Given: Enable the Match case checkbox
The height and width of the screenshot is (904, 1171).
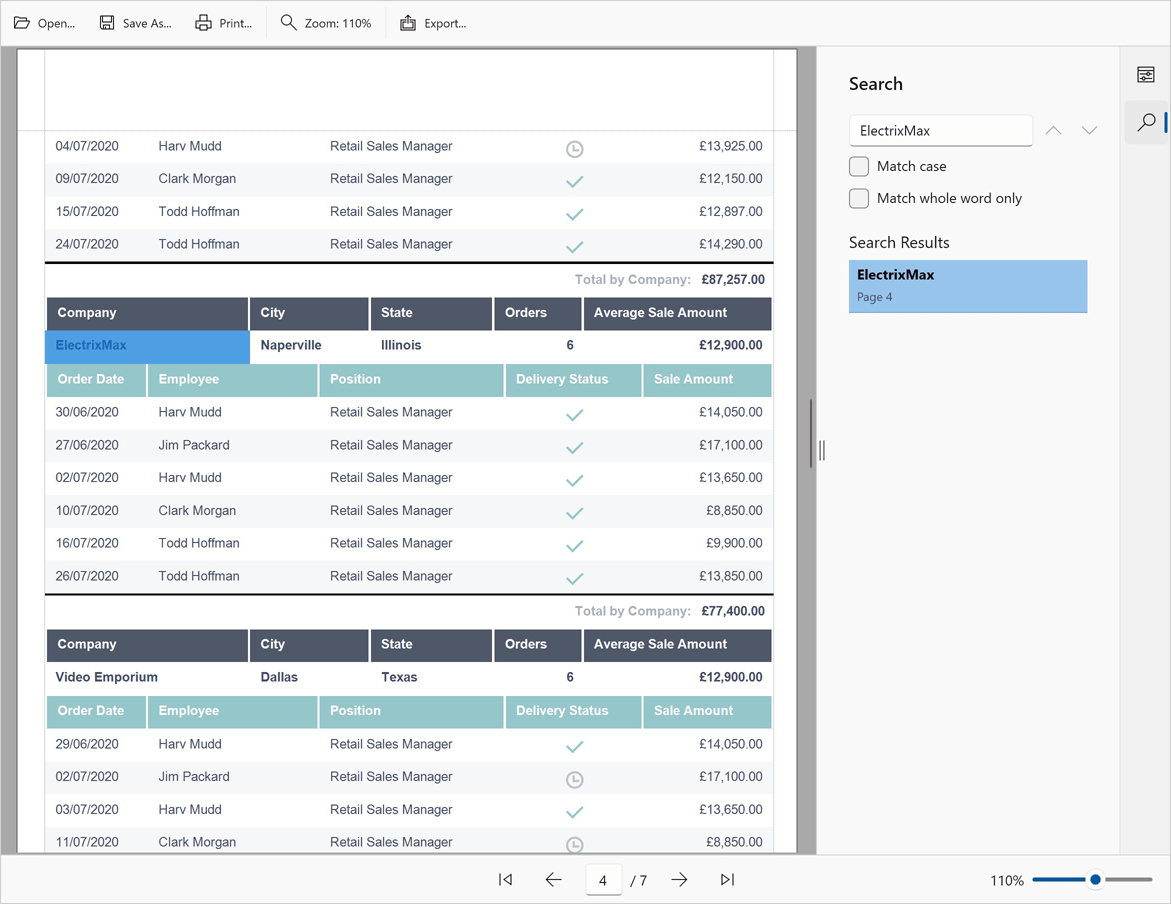Looking at the screenshot, I should 858,166.
